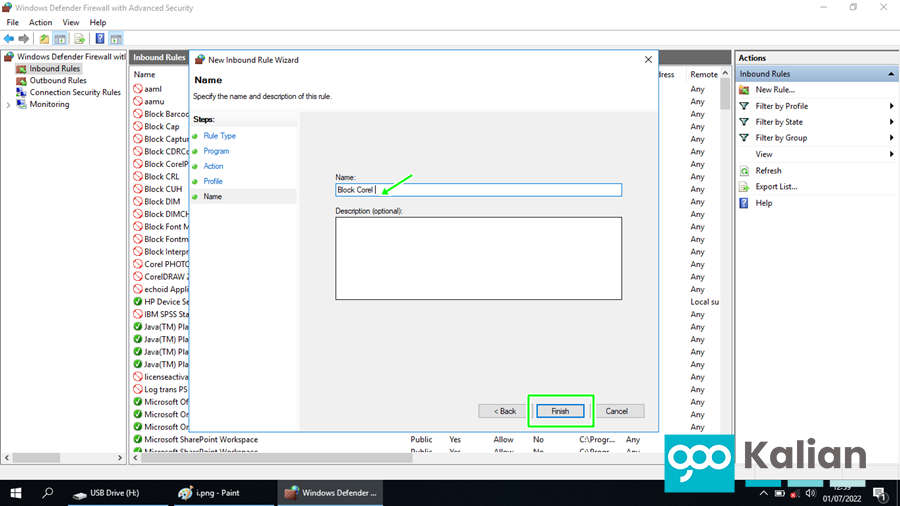The height and width of the screenshot is (506, 900).
Task: Click New Rule... in Actions pane
Action: pos(775,90)
